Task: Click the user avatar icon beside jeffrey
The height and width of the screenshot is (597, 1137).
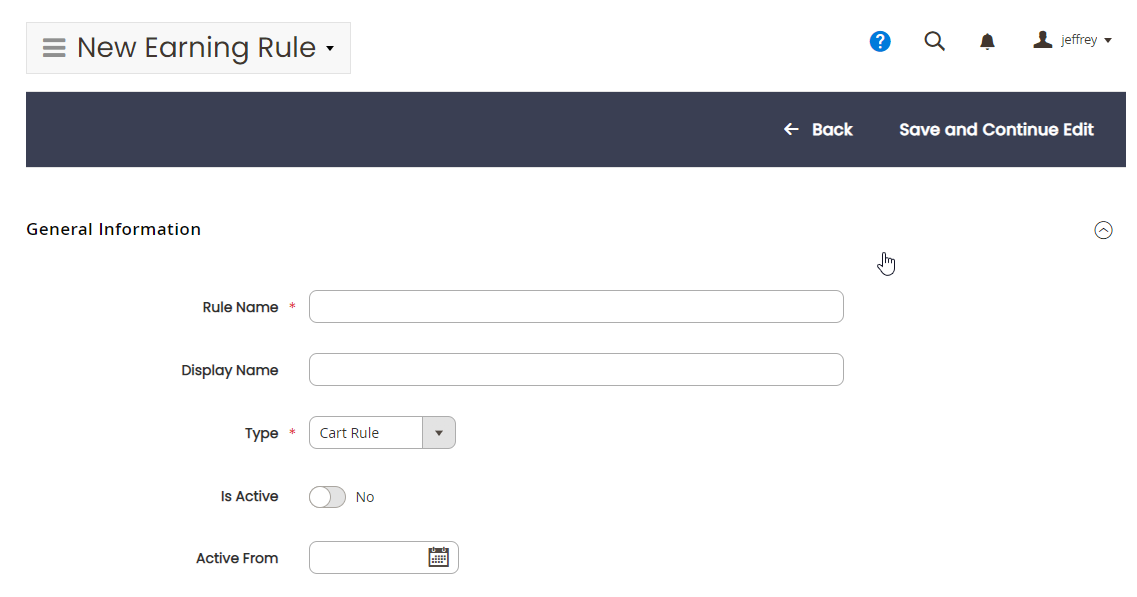Action: click(x=1042, y=40)
